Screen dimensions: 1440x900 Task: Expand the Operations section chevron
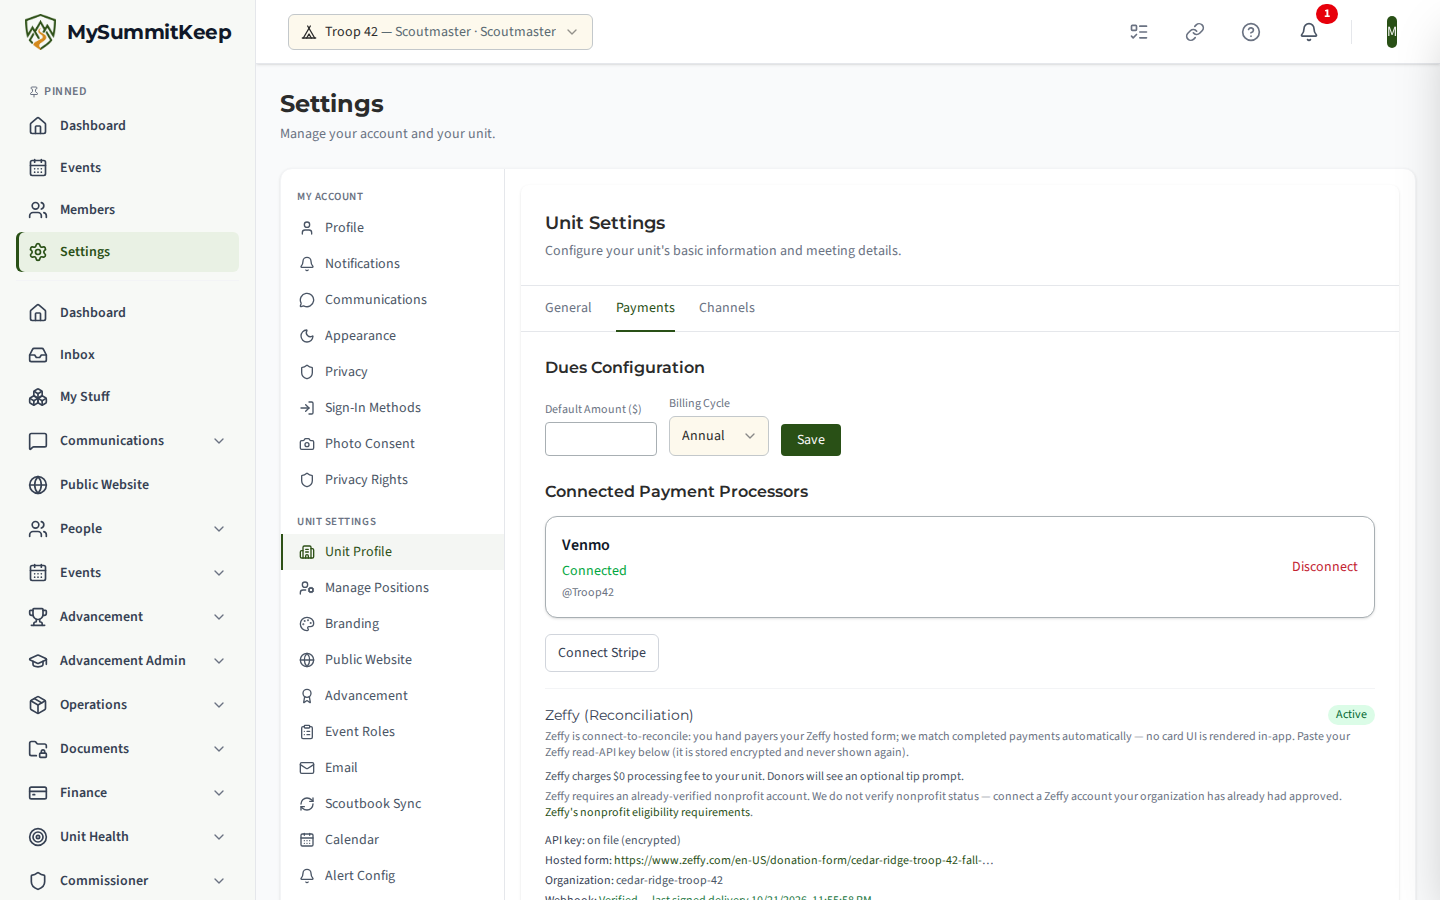pos(219,705)
